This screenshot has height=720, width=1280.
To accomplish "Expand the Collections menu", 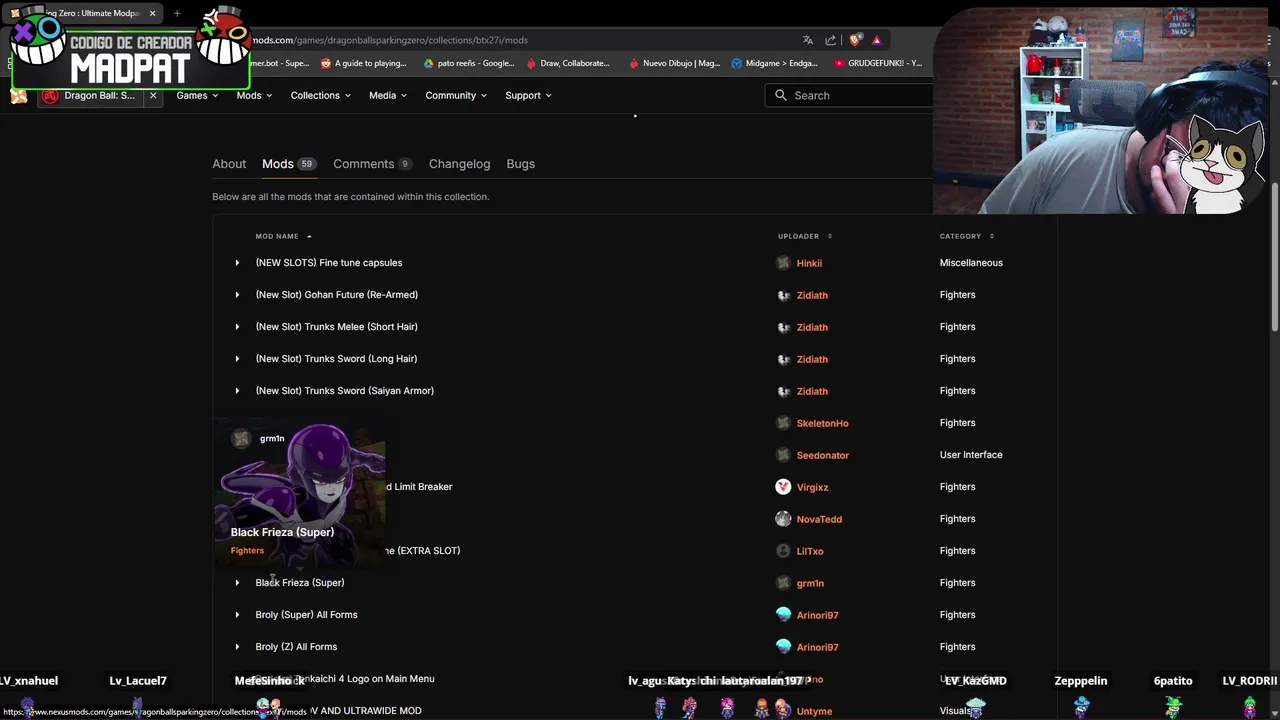I will coord(320,95).
